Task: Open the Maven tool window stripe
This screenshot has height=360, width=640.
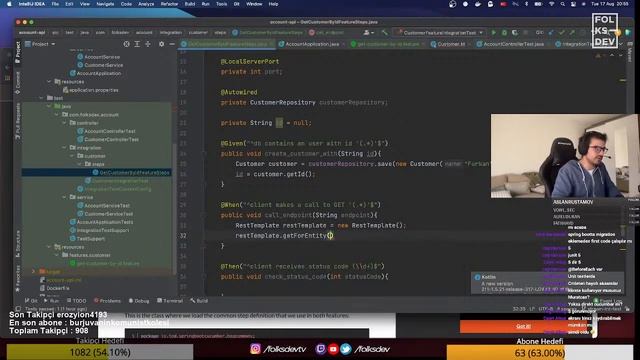Action: [x=630, y=54]
